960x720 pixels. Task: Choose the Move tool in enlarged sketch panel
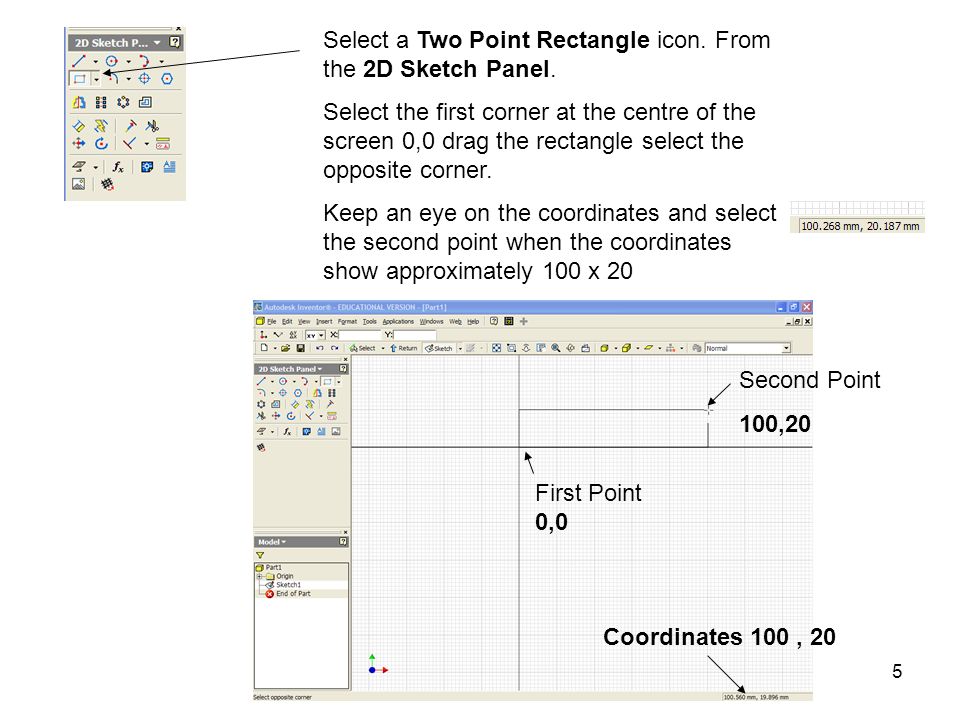(x=78, y=143)
